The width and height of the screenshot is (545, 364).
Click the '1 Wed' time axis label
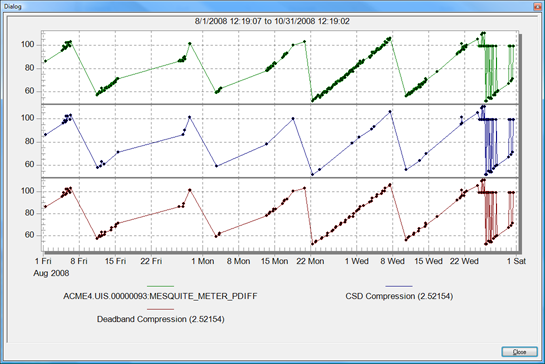(357, 261)
